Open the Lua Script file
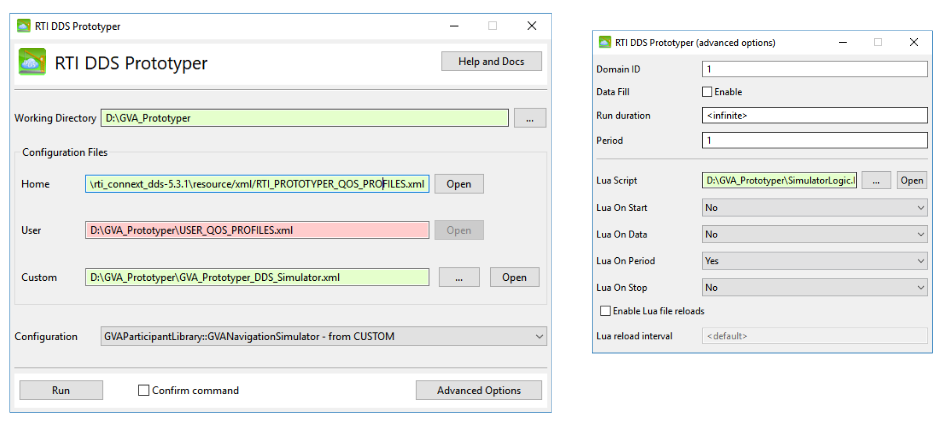Viewport: 951px width, 429px height. point(912,180)
